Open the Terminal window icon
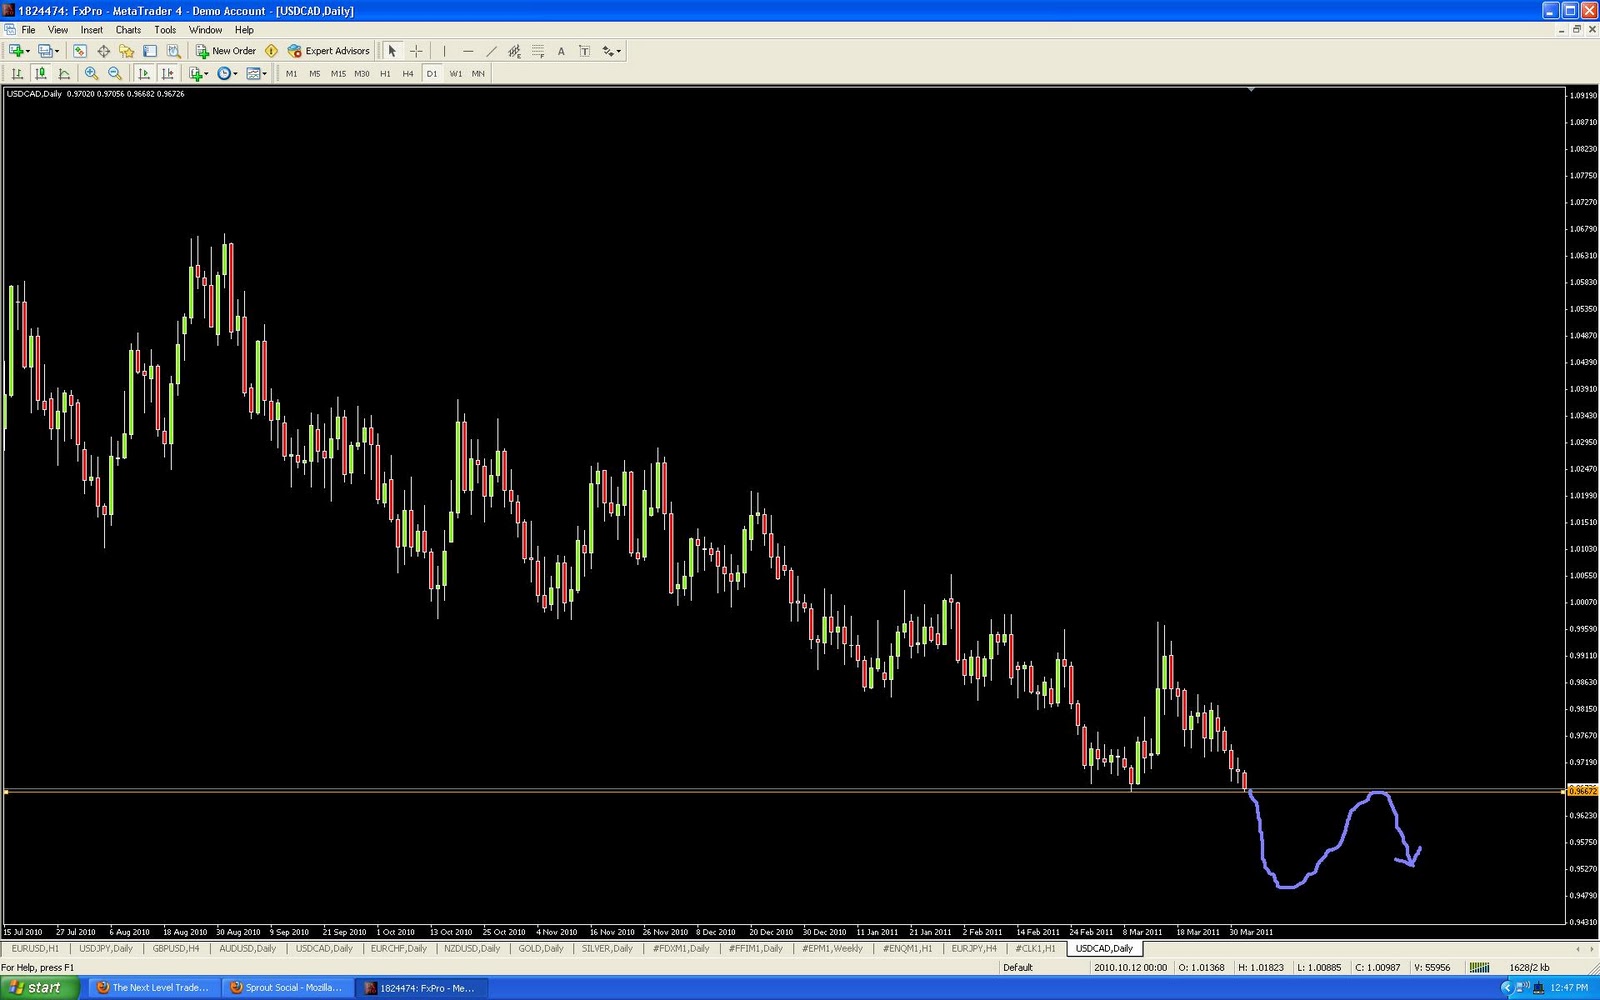 tap(150, 51)
